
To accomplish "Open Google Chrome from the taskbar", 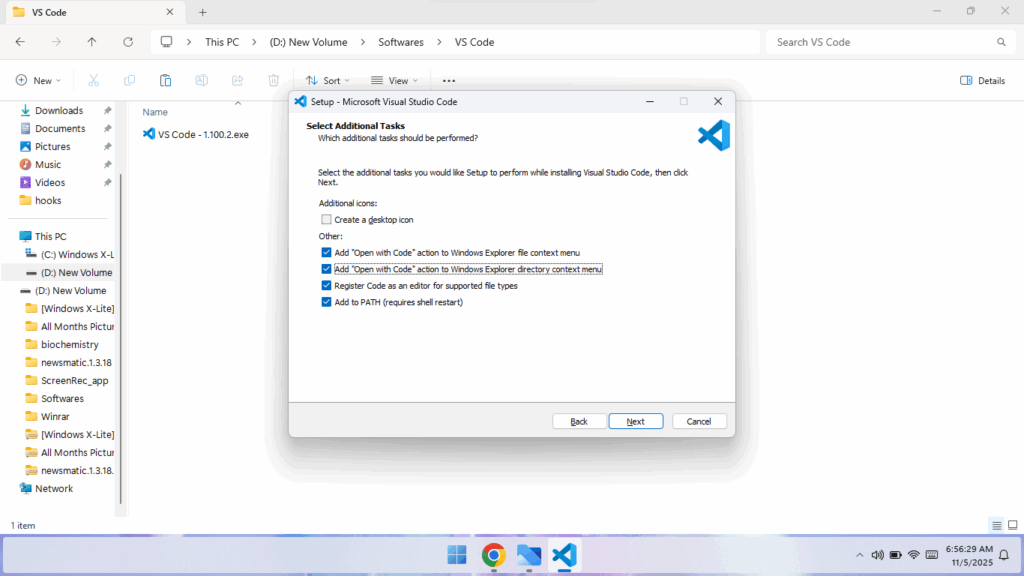I will click(x=492, y=555).
